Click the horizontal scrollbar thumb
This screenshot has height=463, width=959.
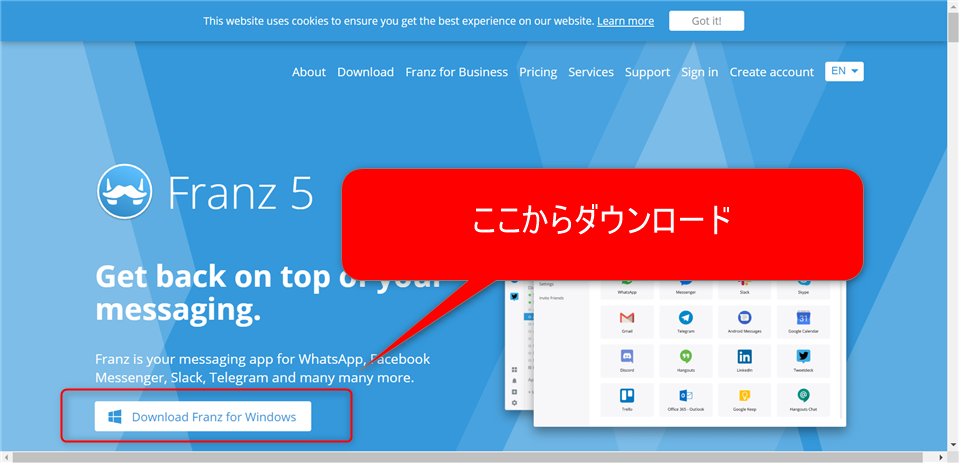(x=467, y=457)
